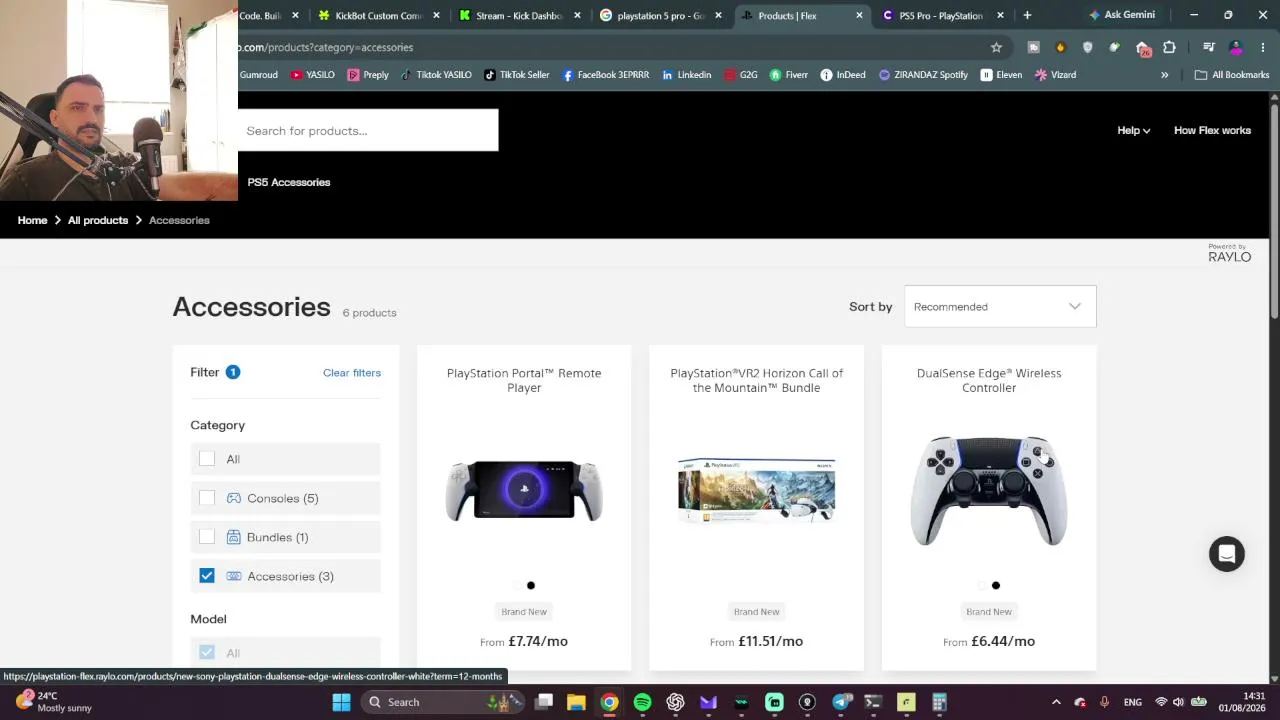The height and width of the screenshot is (720, 1280).
Task: Click the PlayStation Portal product image
Action: coord(524,491)
